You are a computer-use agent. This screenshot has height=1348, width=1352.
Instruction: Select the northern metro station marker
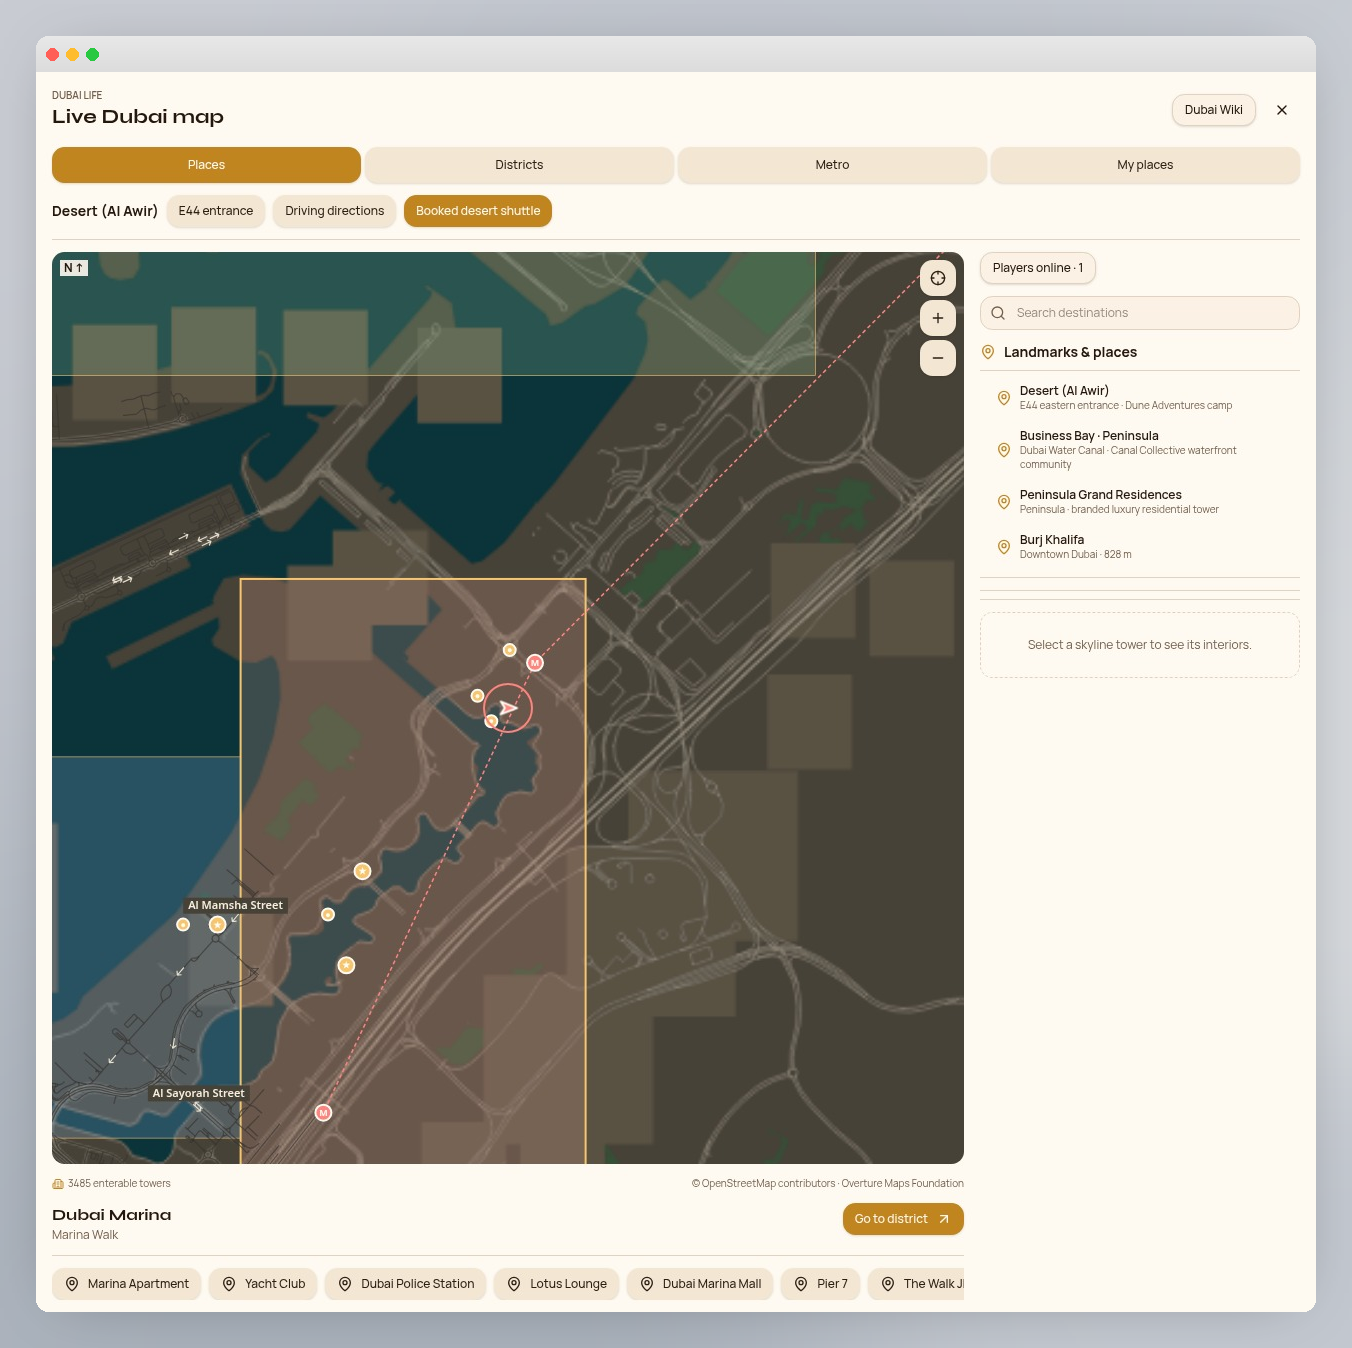(x=535, y=663)
